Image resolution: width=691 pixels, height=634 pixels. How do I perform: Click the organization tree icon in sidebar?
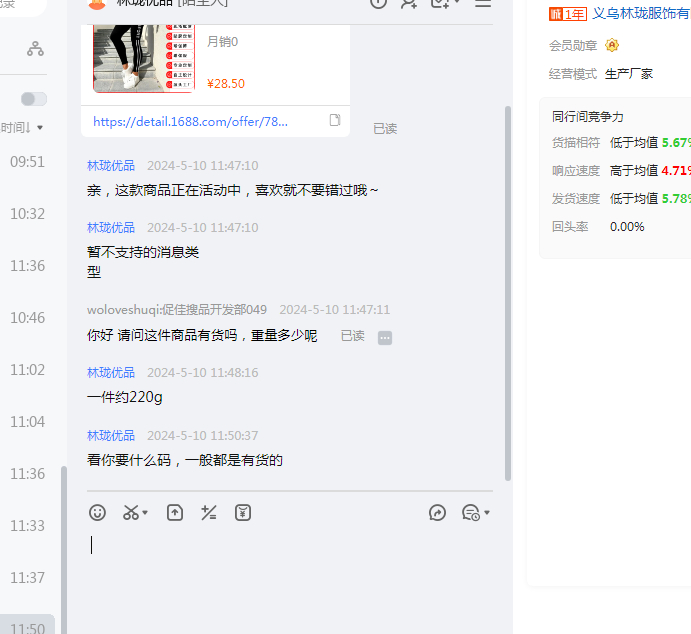35,48
